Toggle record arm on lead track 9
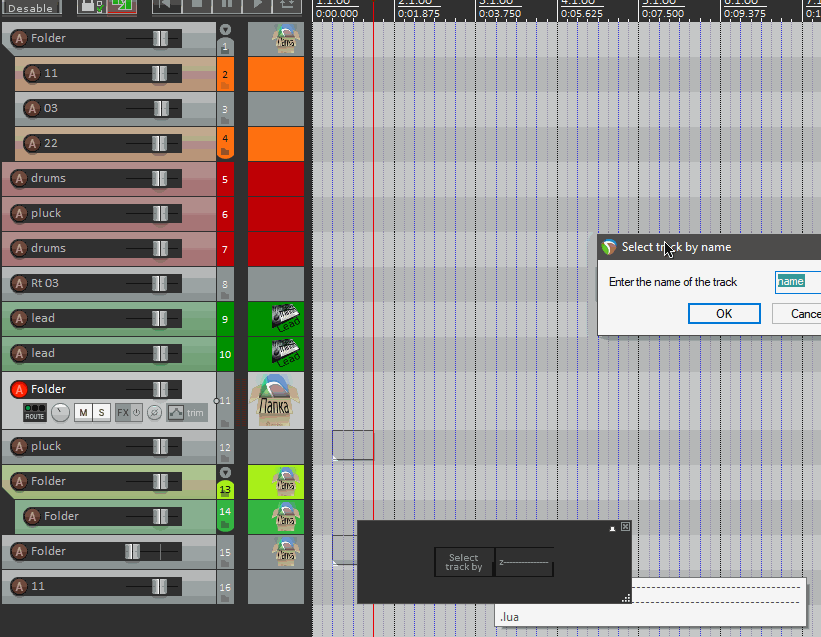 coord(19,319)
